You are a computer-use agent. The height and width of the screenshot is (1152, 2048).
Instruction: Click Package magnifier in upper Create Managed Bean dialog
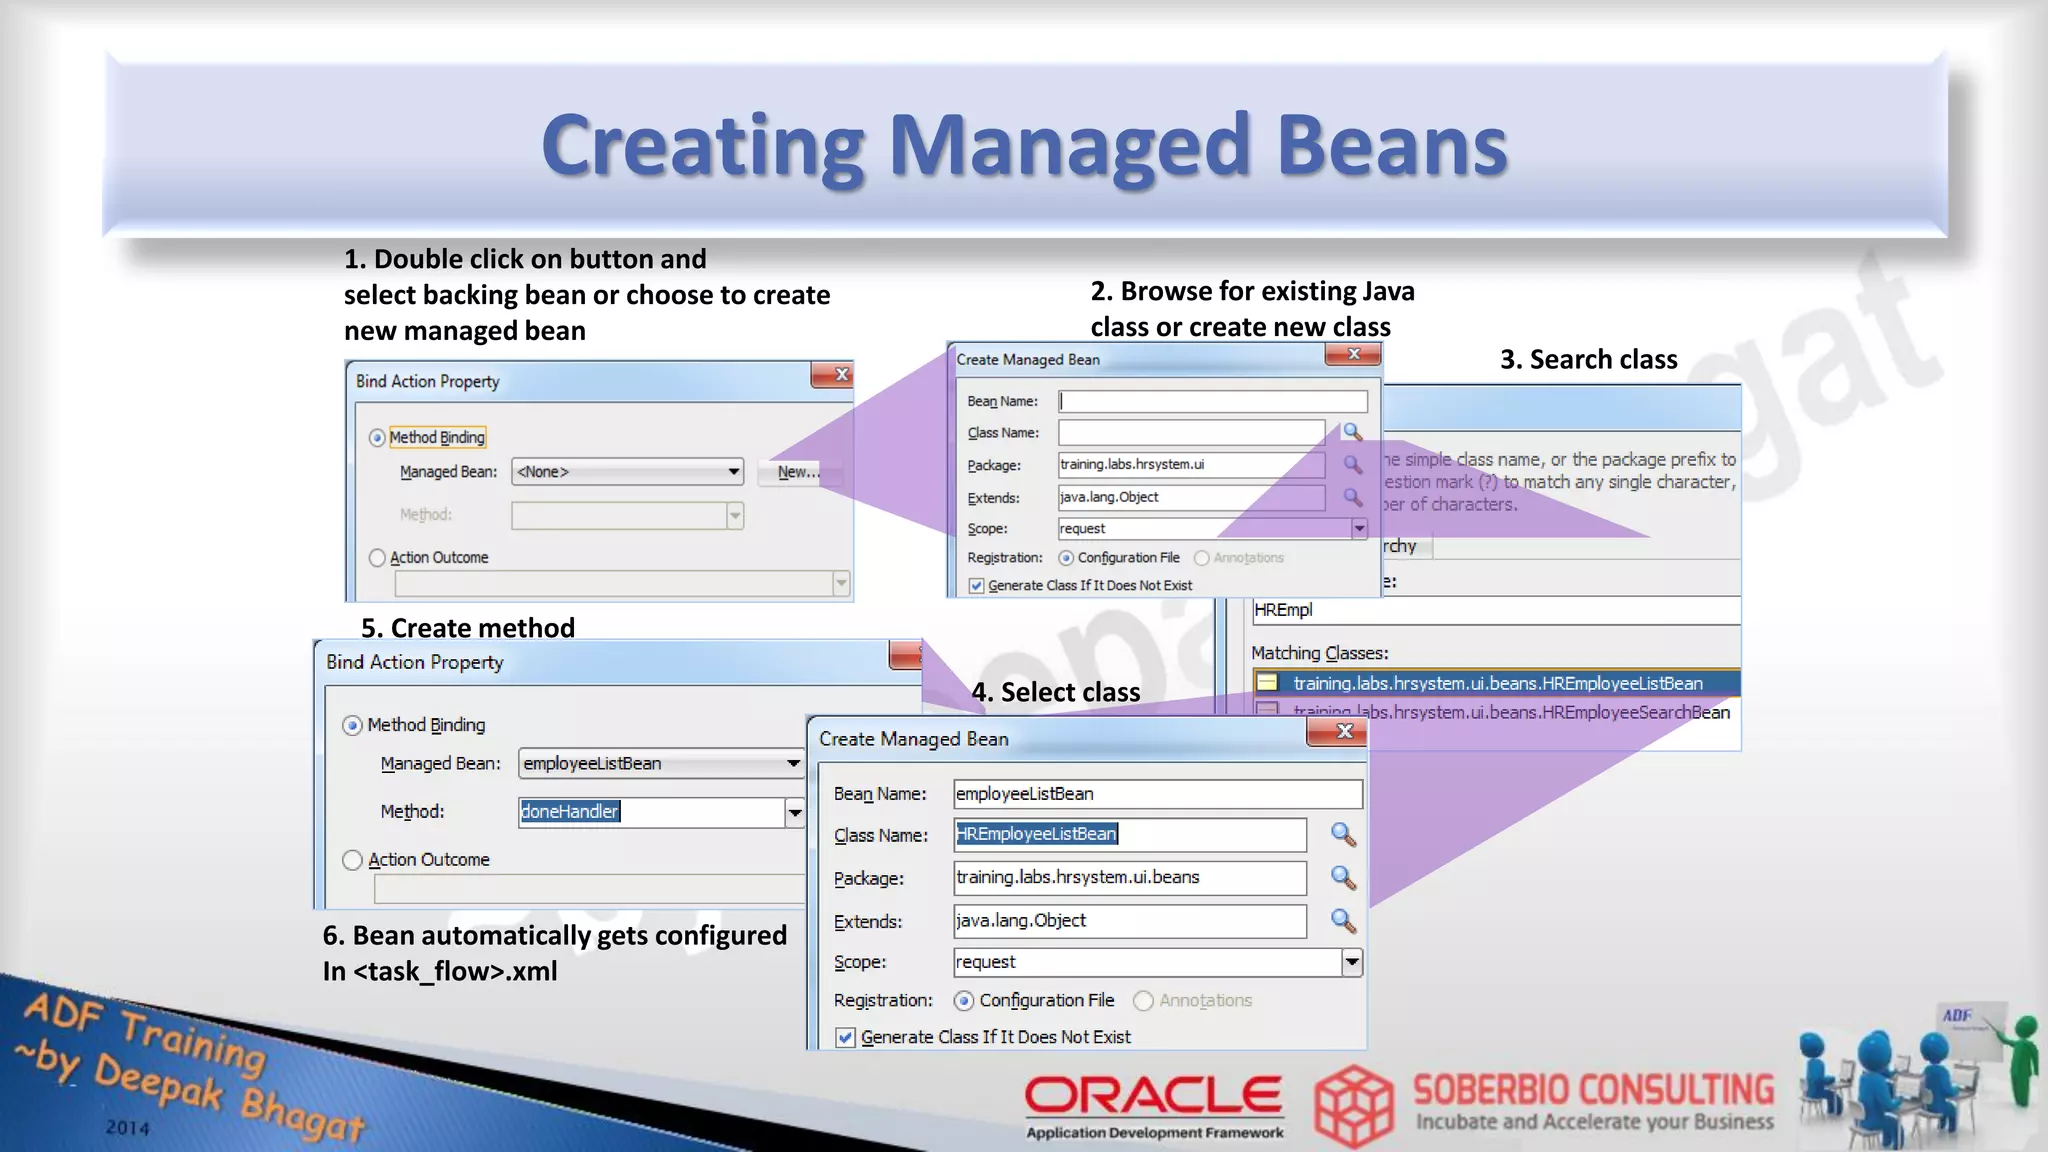tap(1352, 465)
